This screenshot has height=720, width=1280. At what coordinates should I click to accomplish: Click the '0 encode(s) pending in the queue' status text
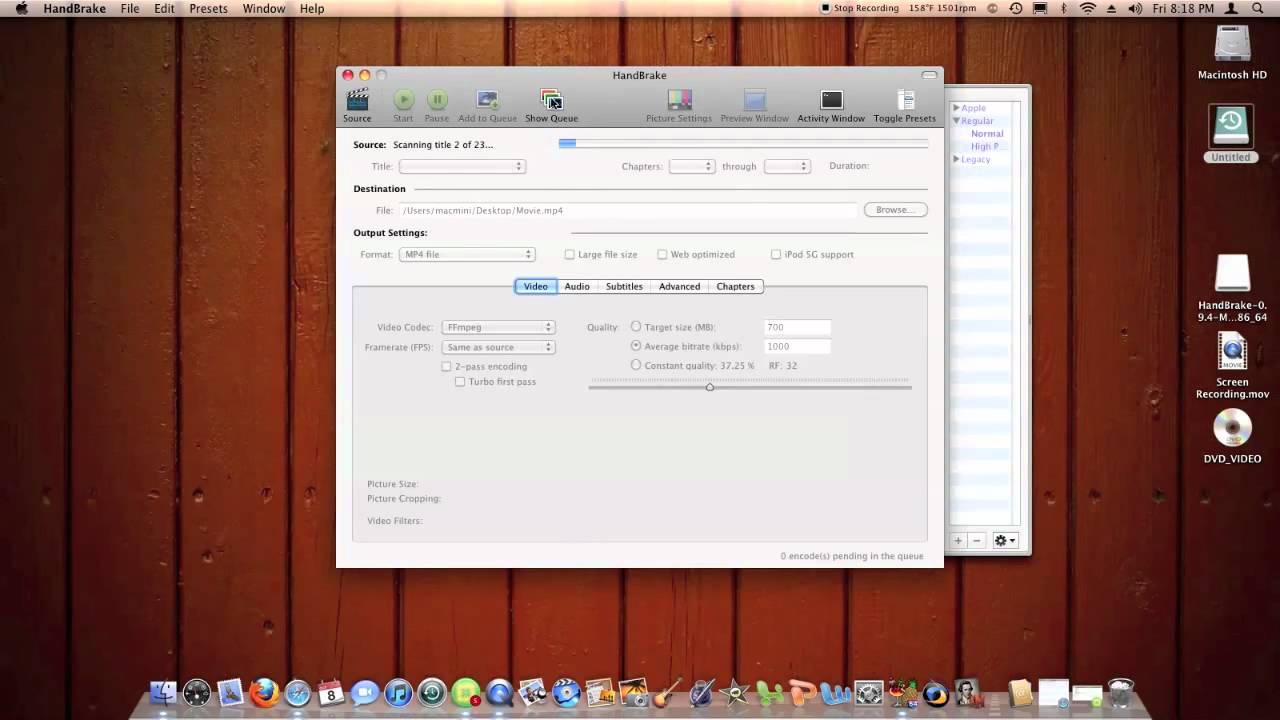(x=852, y=556)
